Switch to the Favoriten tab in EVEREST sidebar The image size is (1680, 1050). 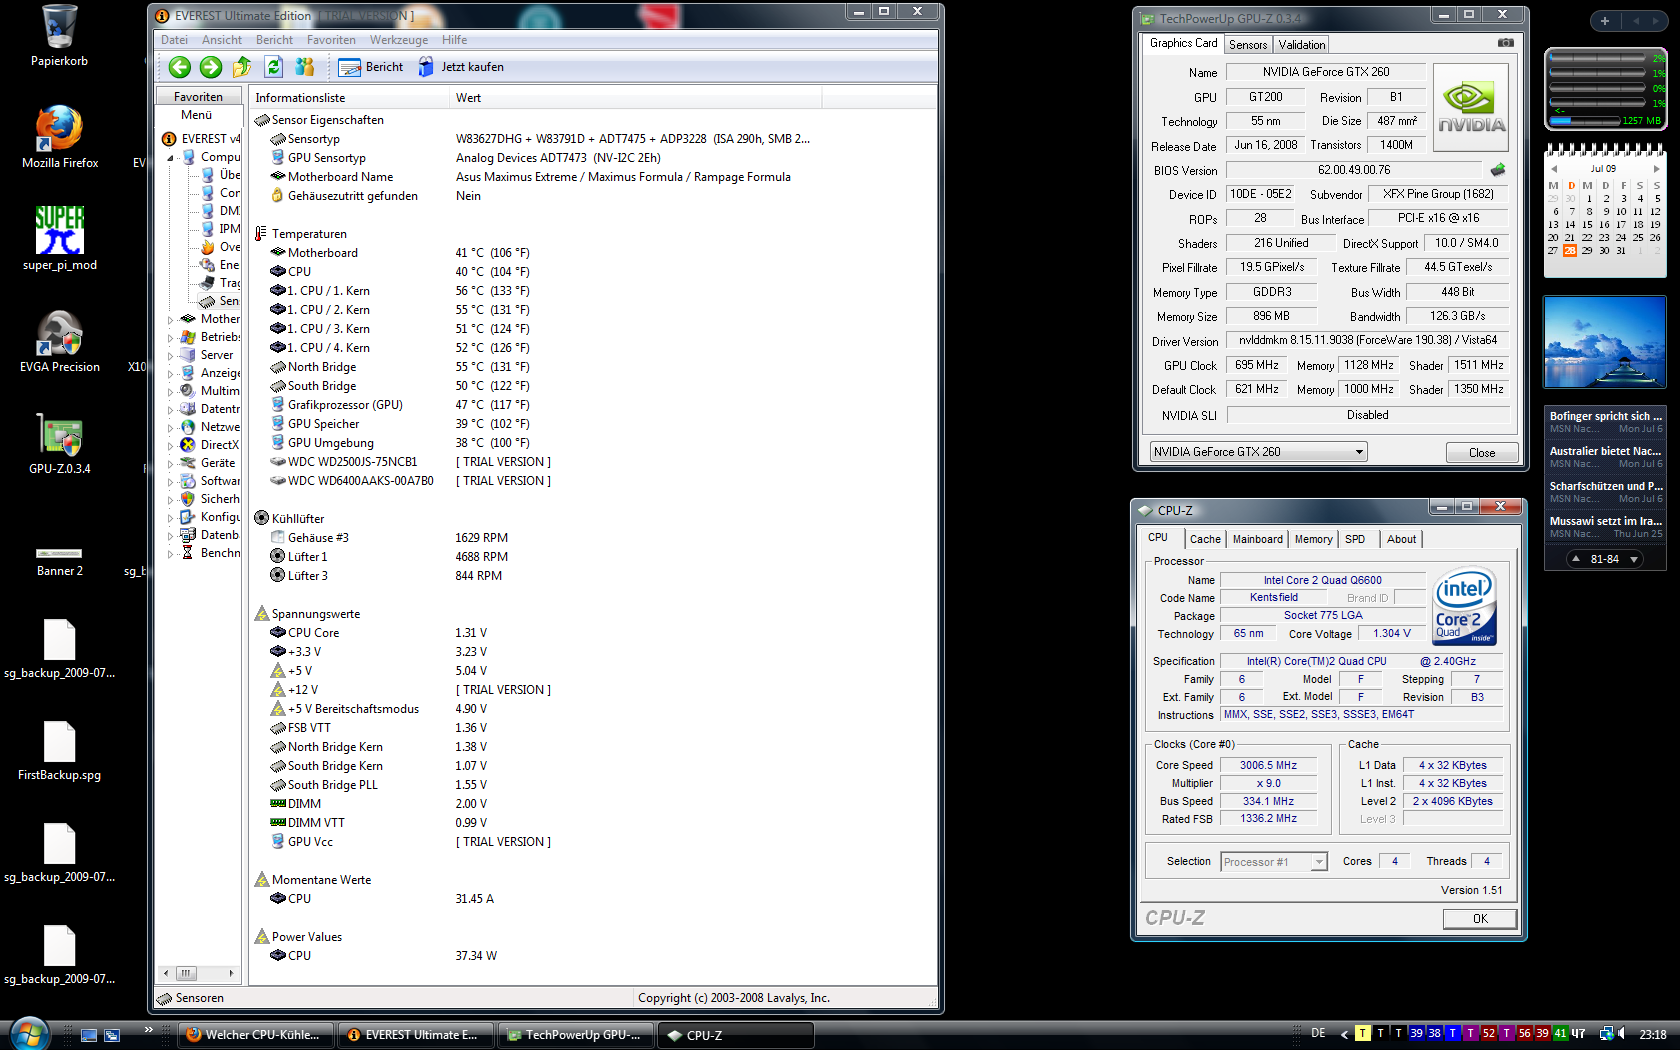tap(198, 97)
